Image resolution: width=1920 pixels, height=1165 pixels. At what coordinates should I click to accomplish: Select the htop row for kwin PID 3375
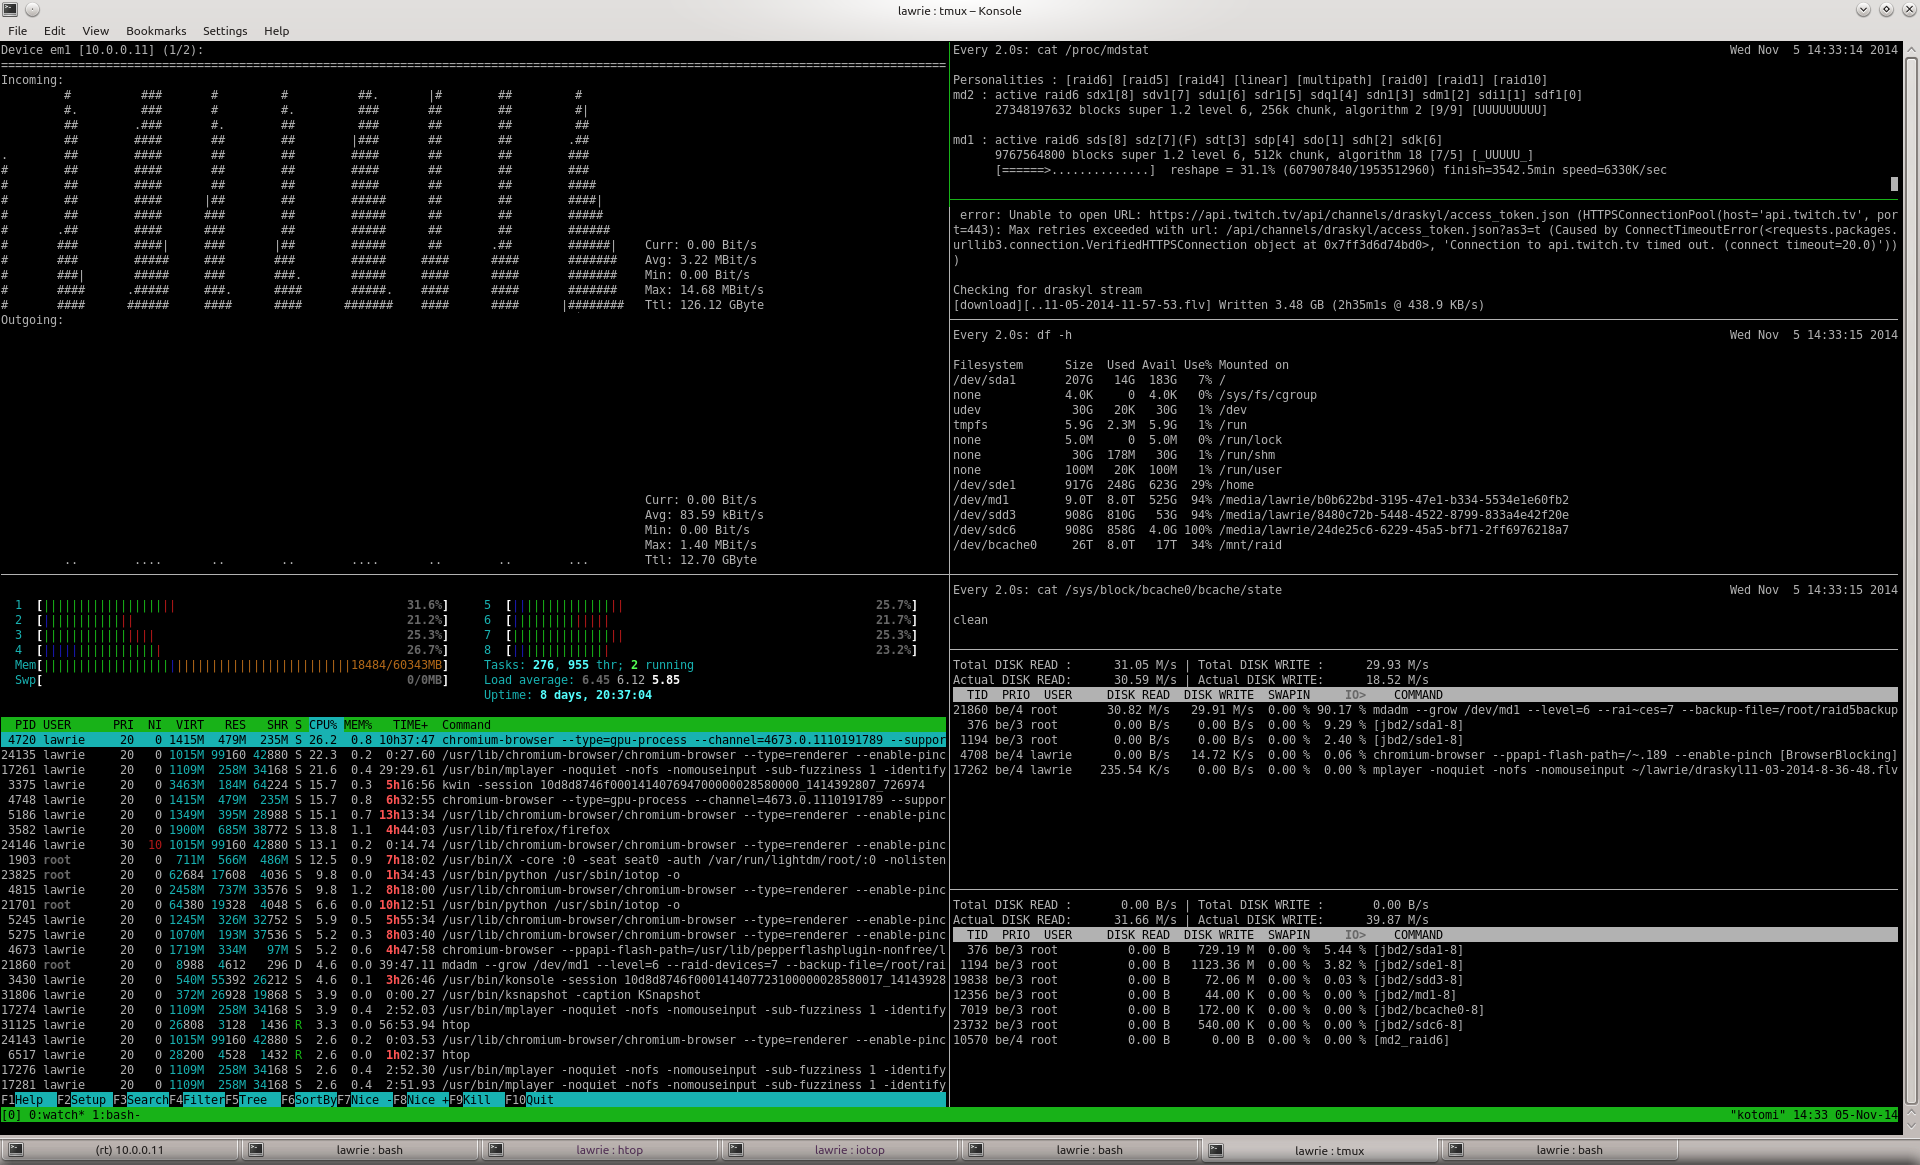(x=473, y=785)
